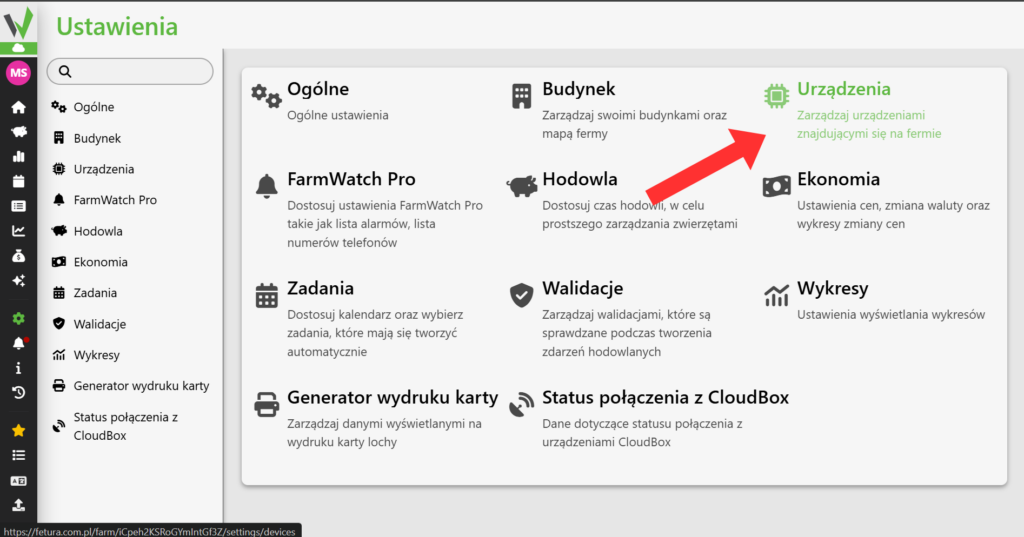Open the info icon in dark sidebar
1024x537 pixels.
[18, 368]
